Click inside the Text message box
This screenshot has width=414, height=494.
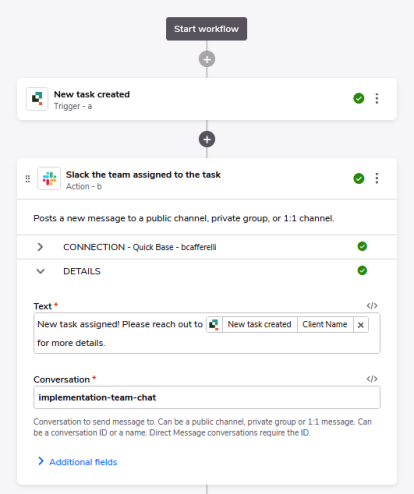[207, 333]
